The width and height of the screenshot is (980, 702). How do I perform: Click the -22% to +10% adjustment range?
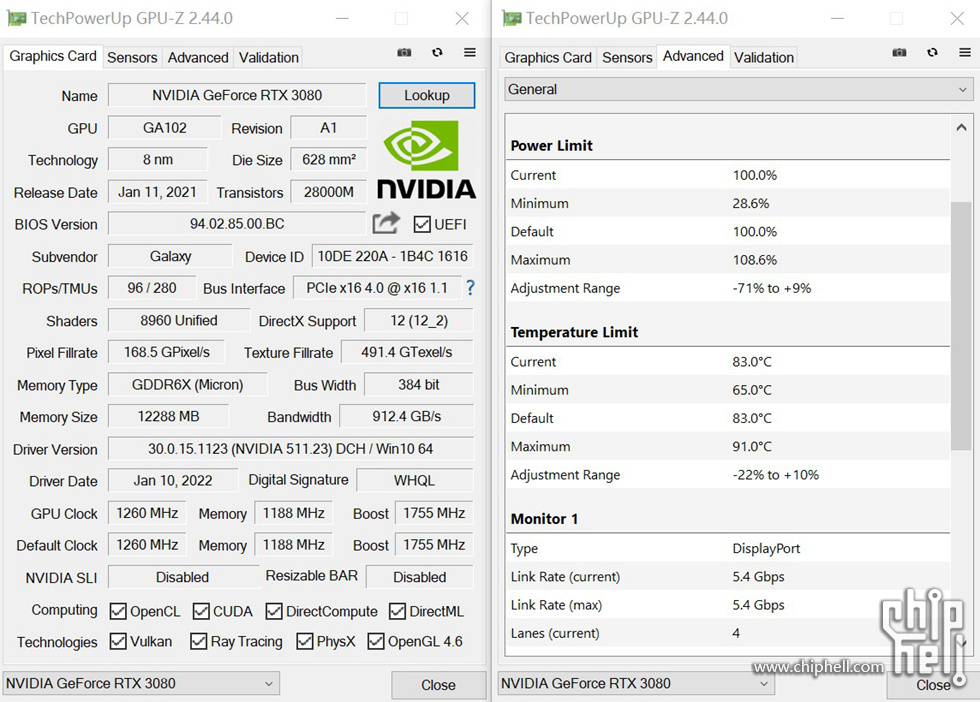click(x=776, y=475)
